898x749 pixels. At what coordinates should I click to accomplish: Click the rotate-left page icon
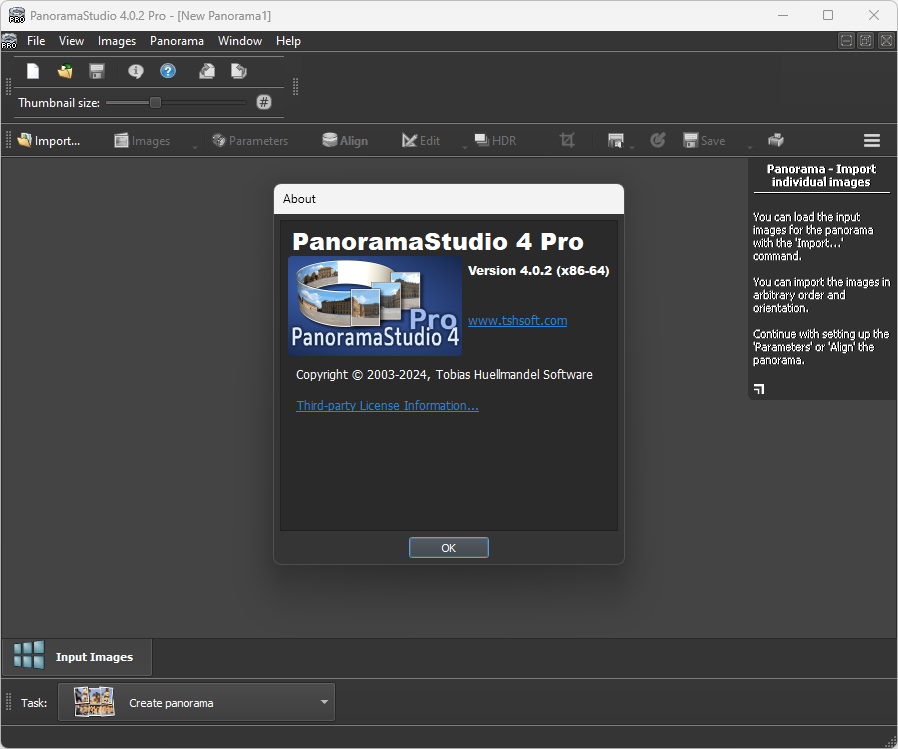207,71
